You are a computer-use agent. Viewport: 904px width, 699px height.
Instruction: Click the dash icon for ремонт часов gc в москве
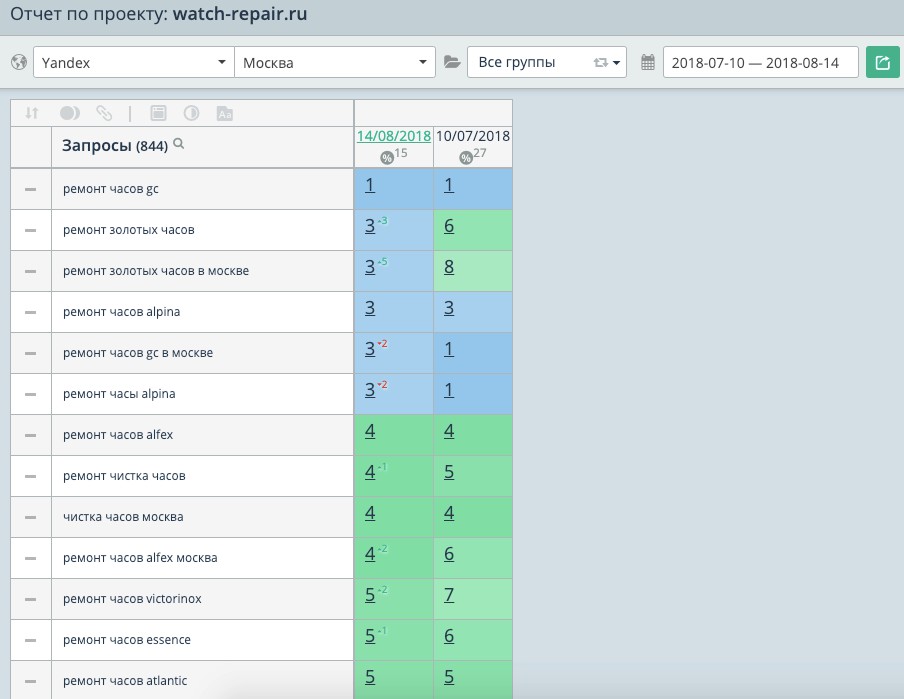click(x=31, y=353)
